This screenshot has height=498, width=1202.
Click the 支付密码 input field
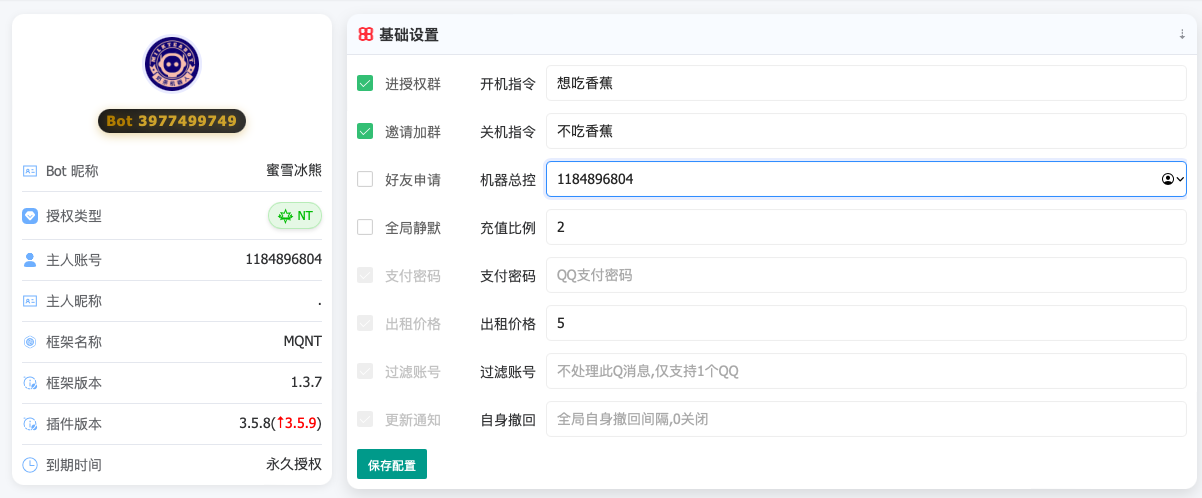[x=865, y=276]
